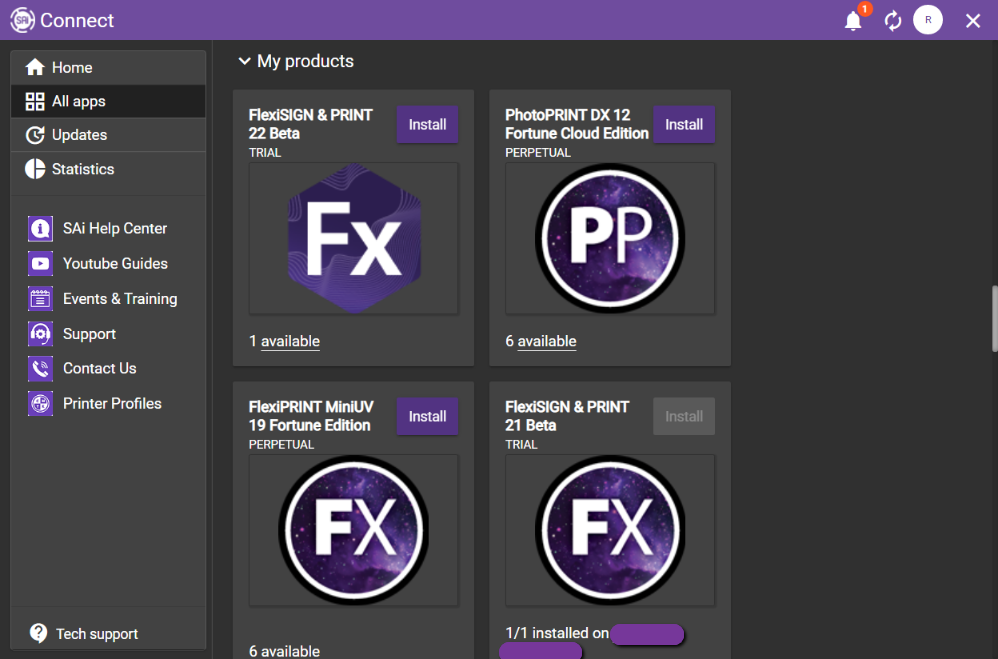The height and width of the screenshot is (659, 998).
Task: Open the notifications bell
Action: tap(853, 21)
